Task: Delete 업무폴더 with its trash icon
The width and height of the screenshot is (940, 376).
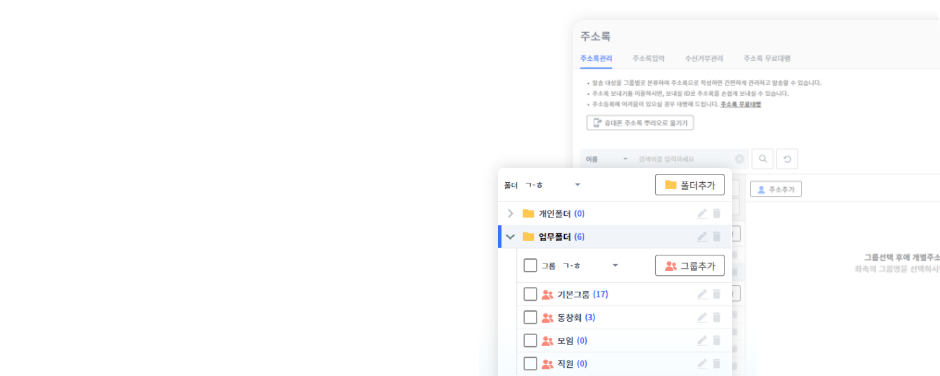Action: (716, 237)
